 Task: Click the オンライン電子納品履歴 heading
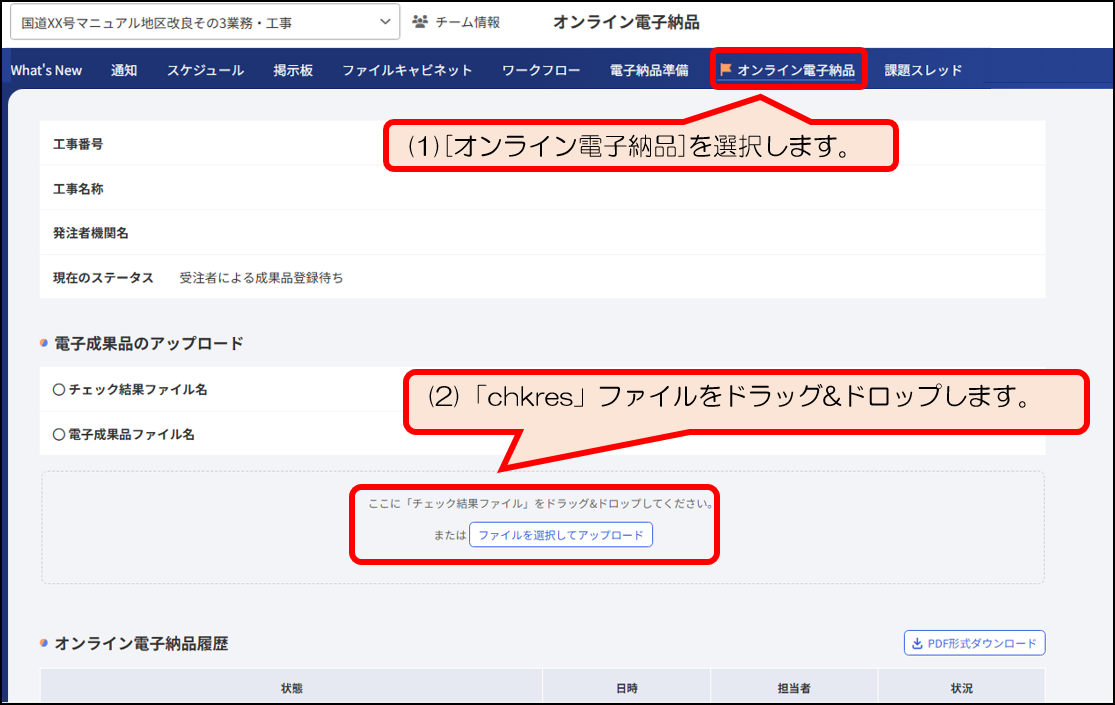pos(142,644)
